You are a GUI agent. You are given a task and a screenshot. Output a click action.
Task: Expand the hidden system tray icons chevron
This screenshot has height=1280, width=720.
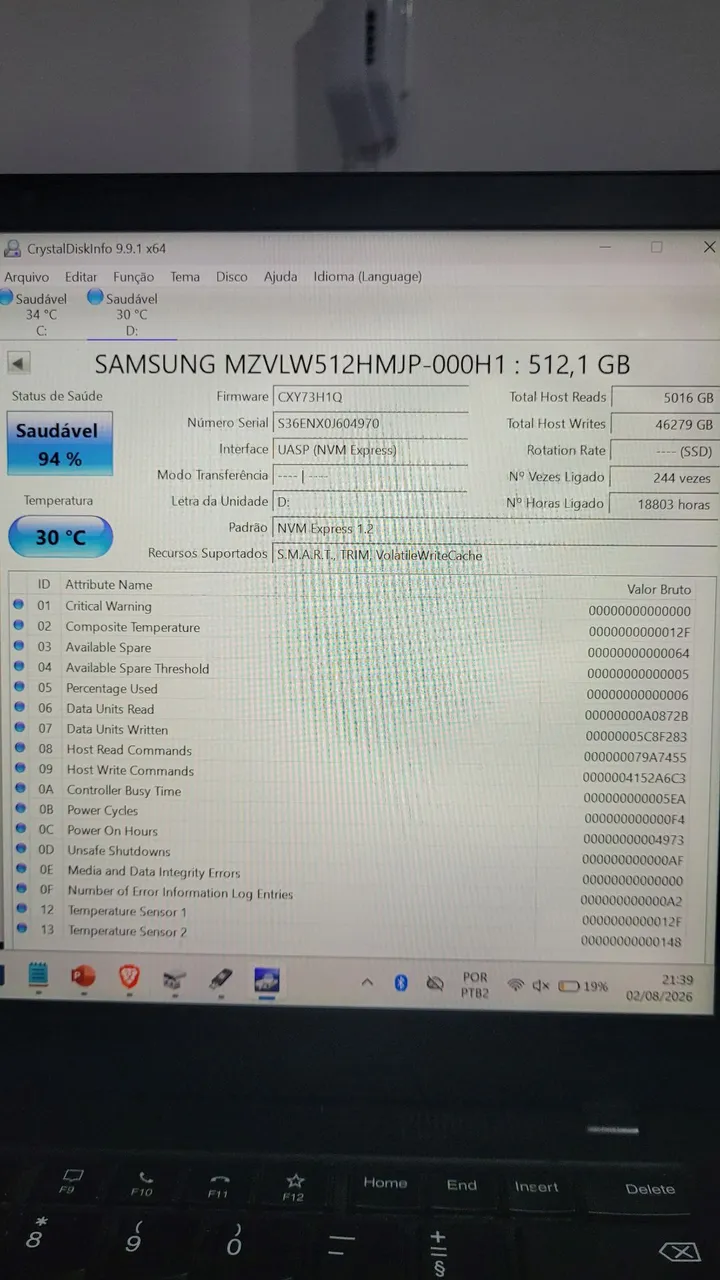[367, 983]
